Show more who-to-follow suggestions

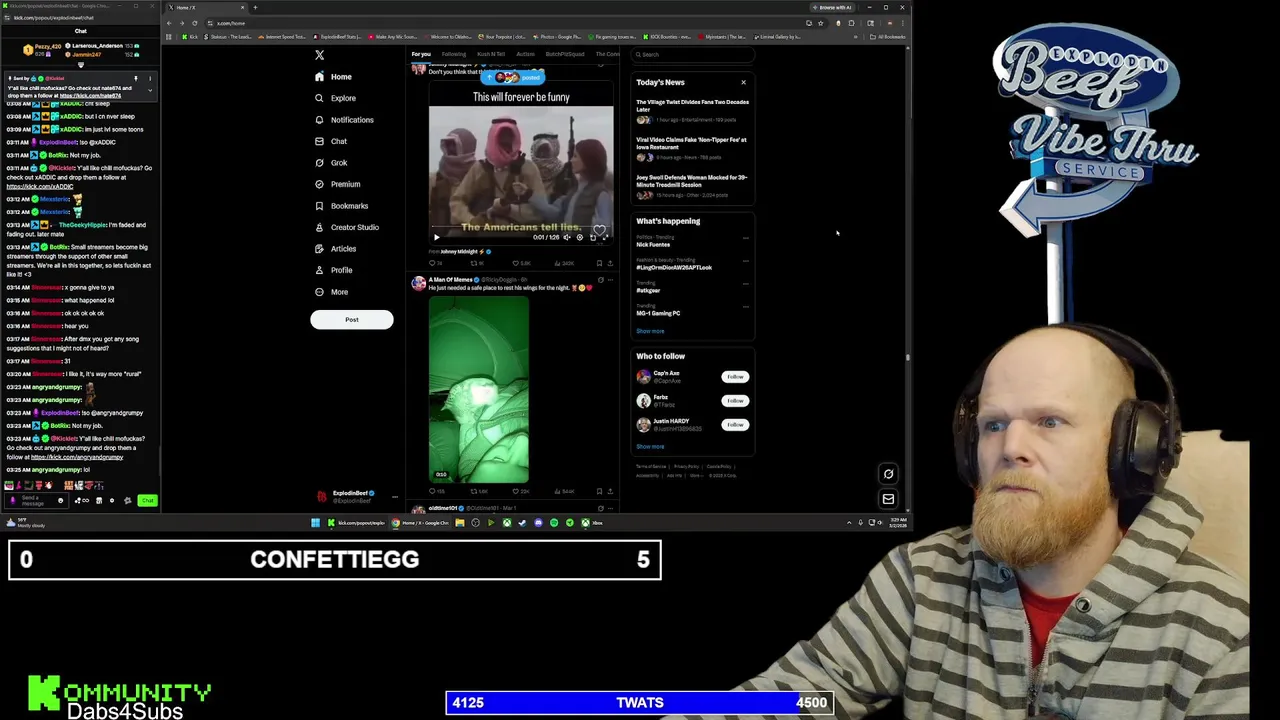coord(650,447)
